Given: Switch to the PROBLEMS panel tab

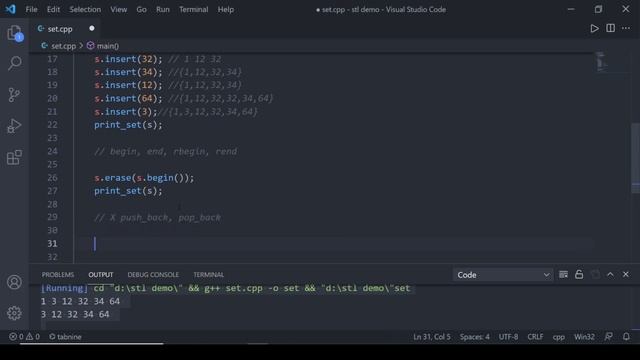Looking at the screenshot, I should click(x=58, y=275).
